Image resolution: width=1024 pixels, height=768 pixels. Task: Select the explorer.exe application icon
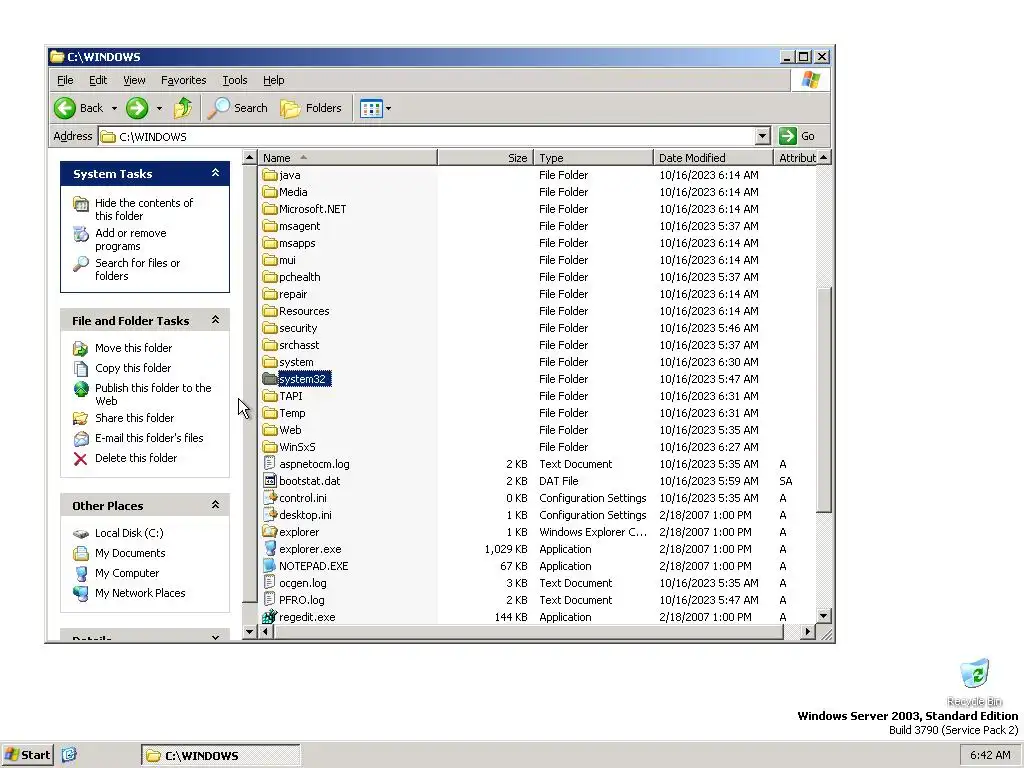[270, 549]
